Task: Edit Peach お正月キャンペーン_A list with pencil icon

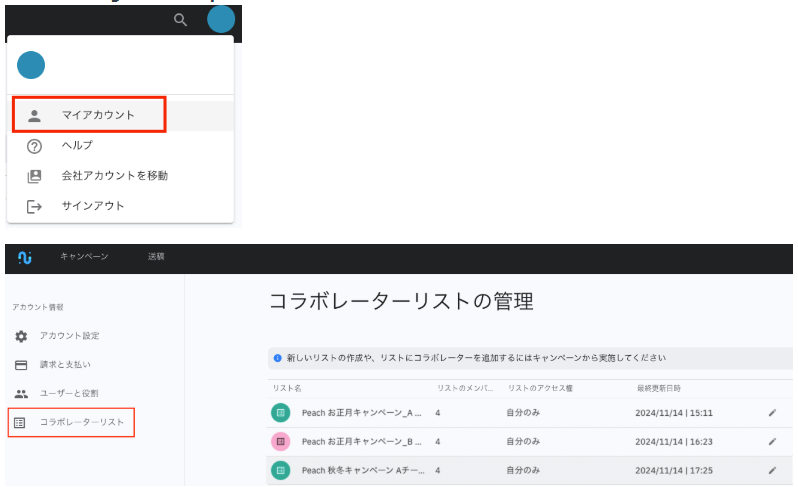Action: click(x=772, y=412)
